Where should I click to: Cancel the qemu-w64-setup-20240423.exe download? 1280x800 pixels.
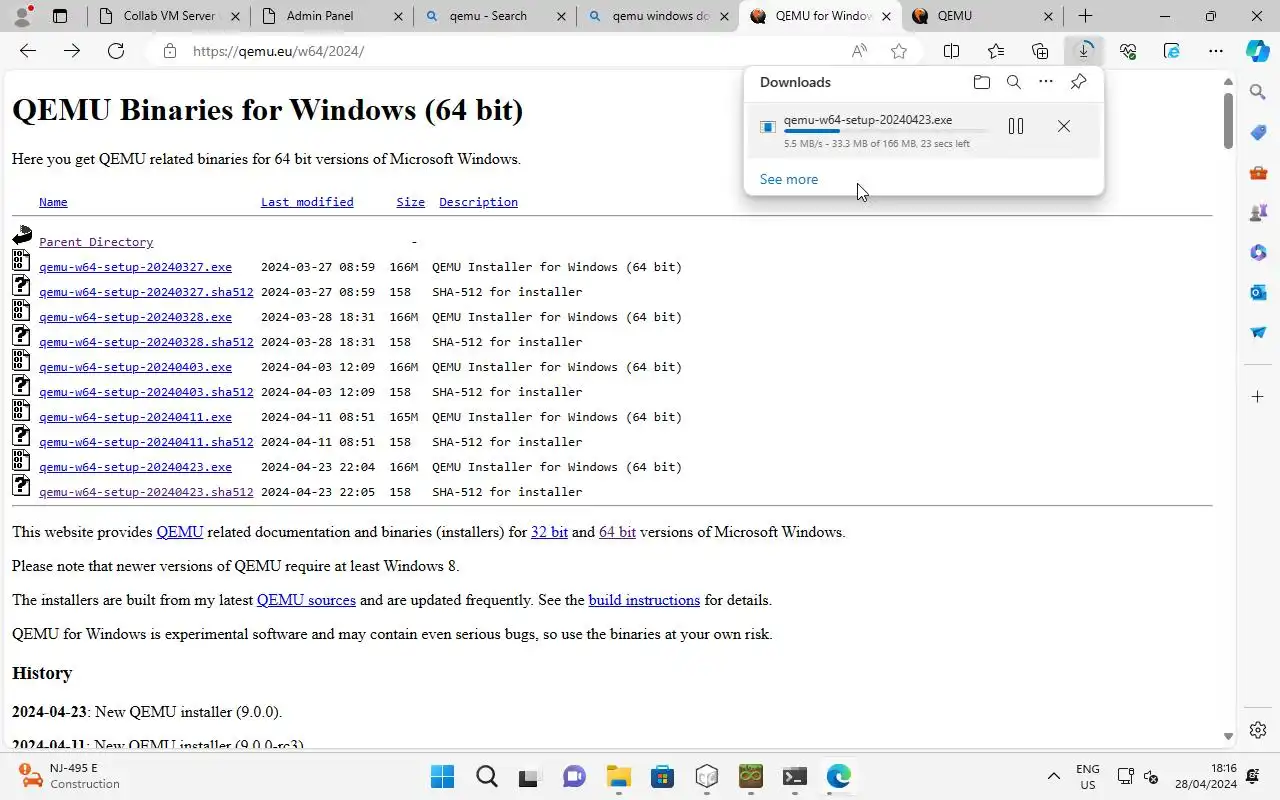pyautogui.click(x=1064, y=126)
